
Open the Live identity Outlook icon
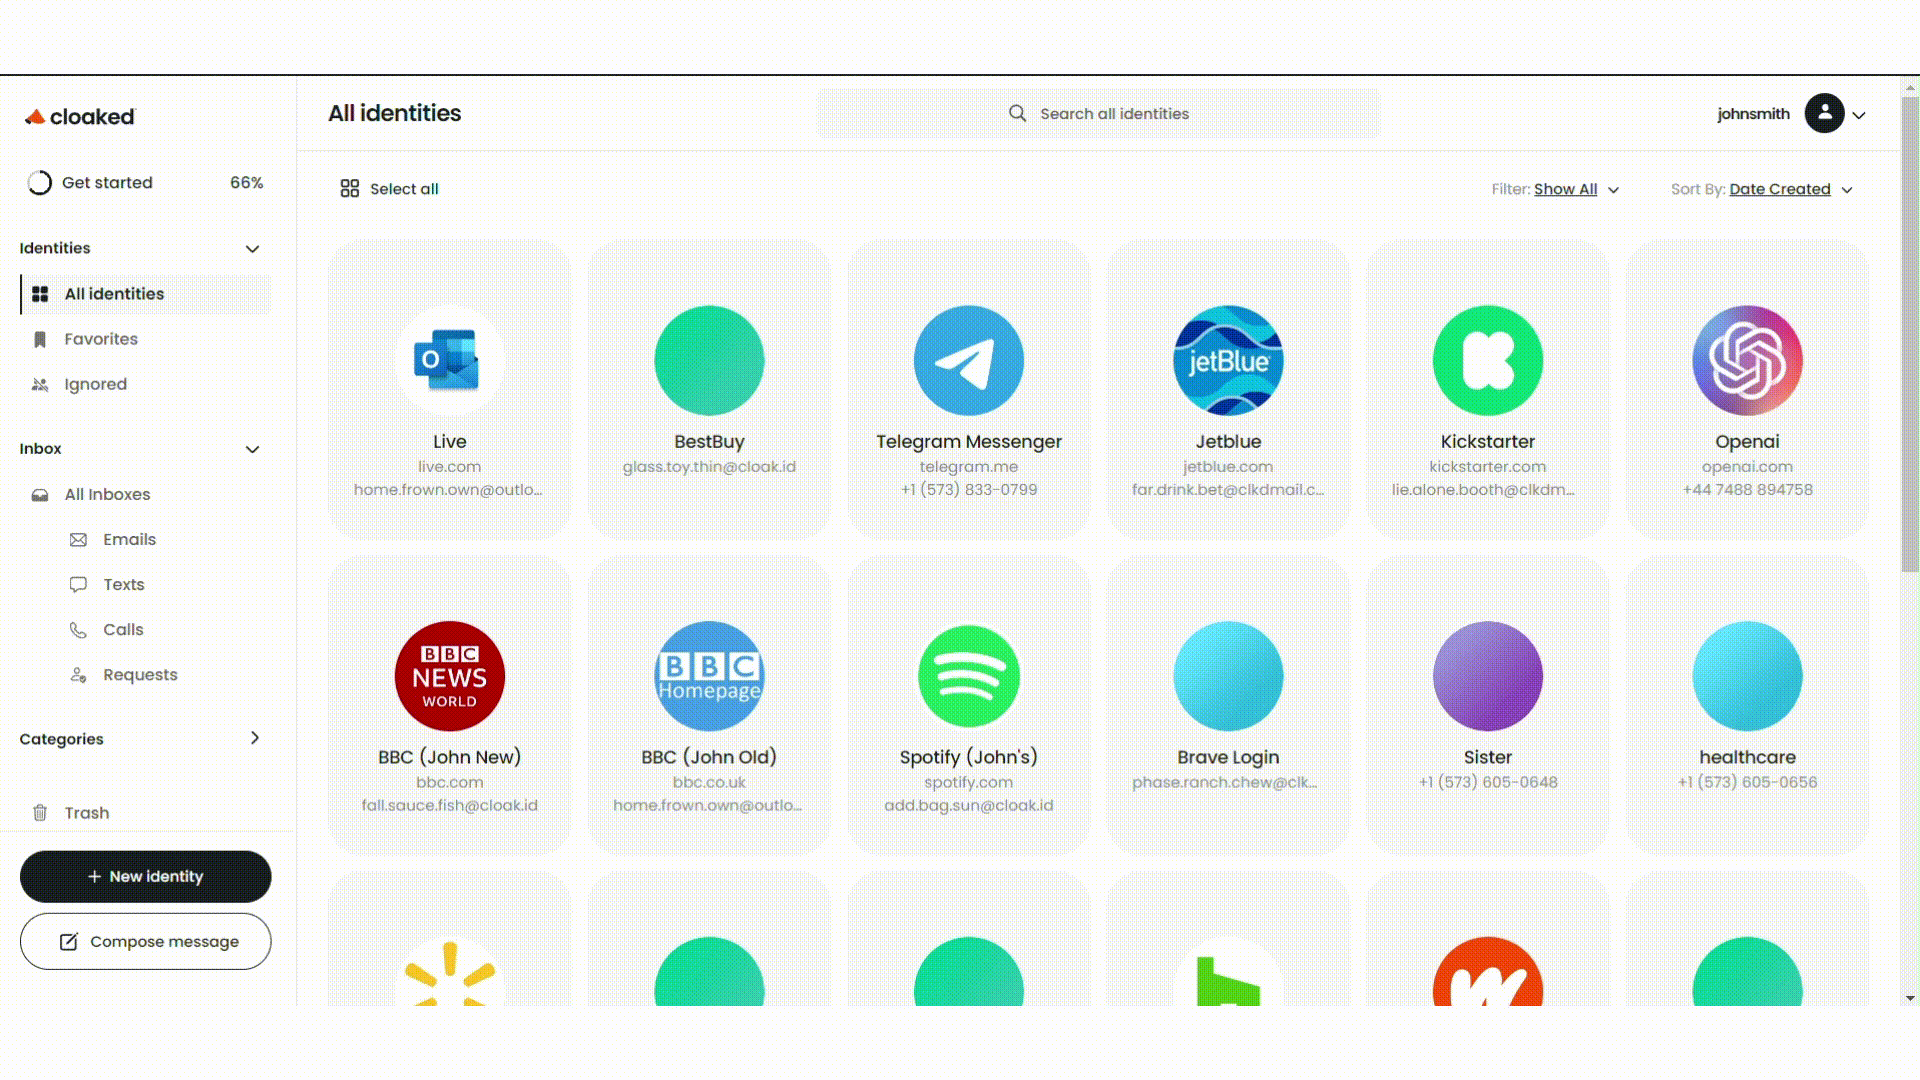(449, 360)
